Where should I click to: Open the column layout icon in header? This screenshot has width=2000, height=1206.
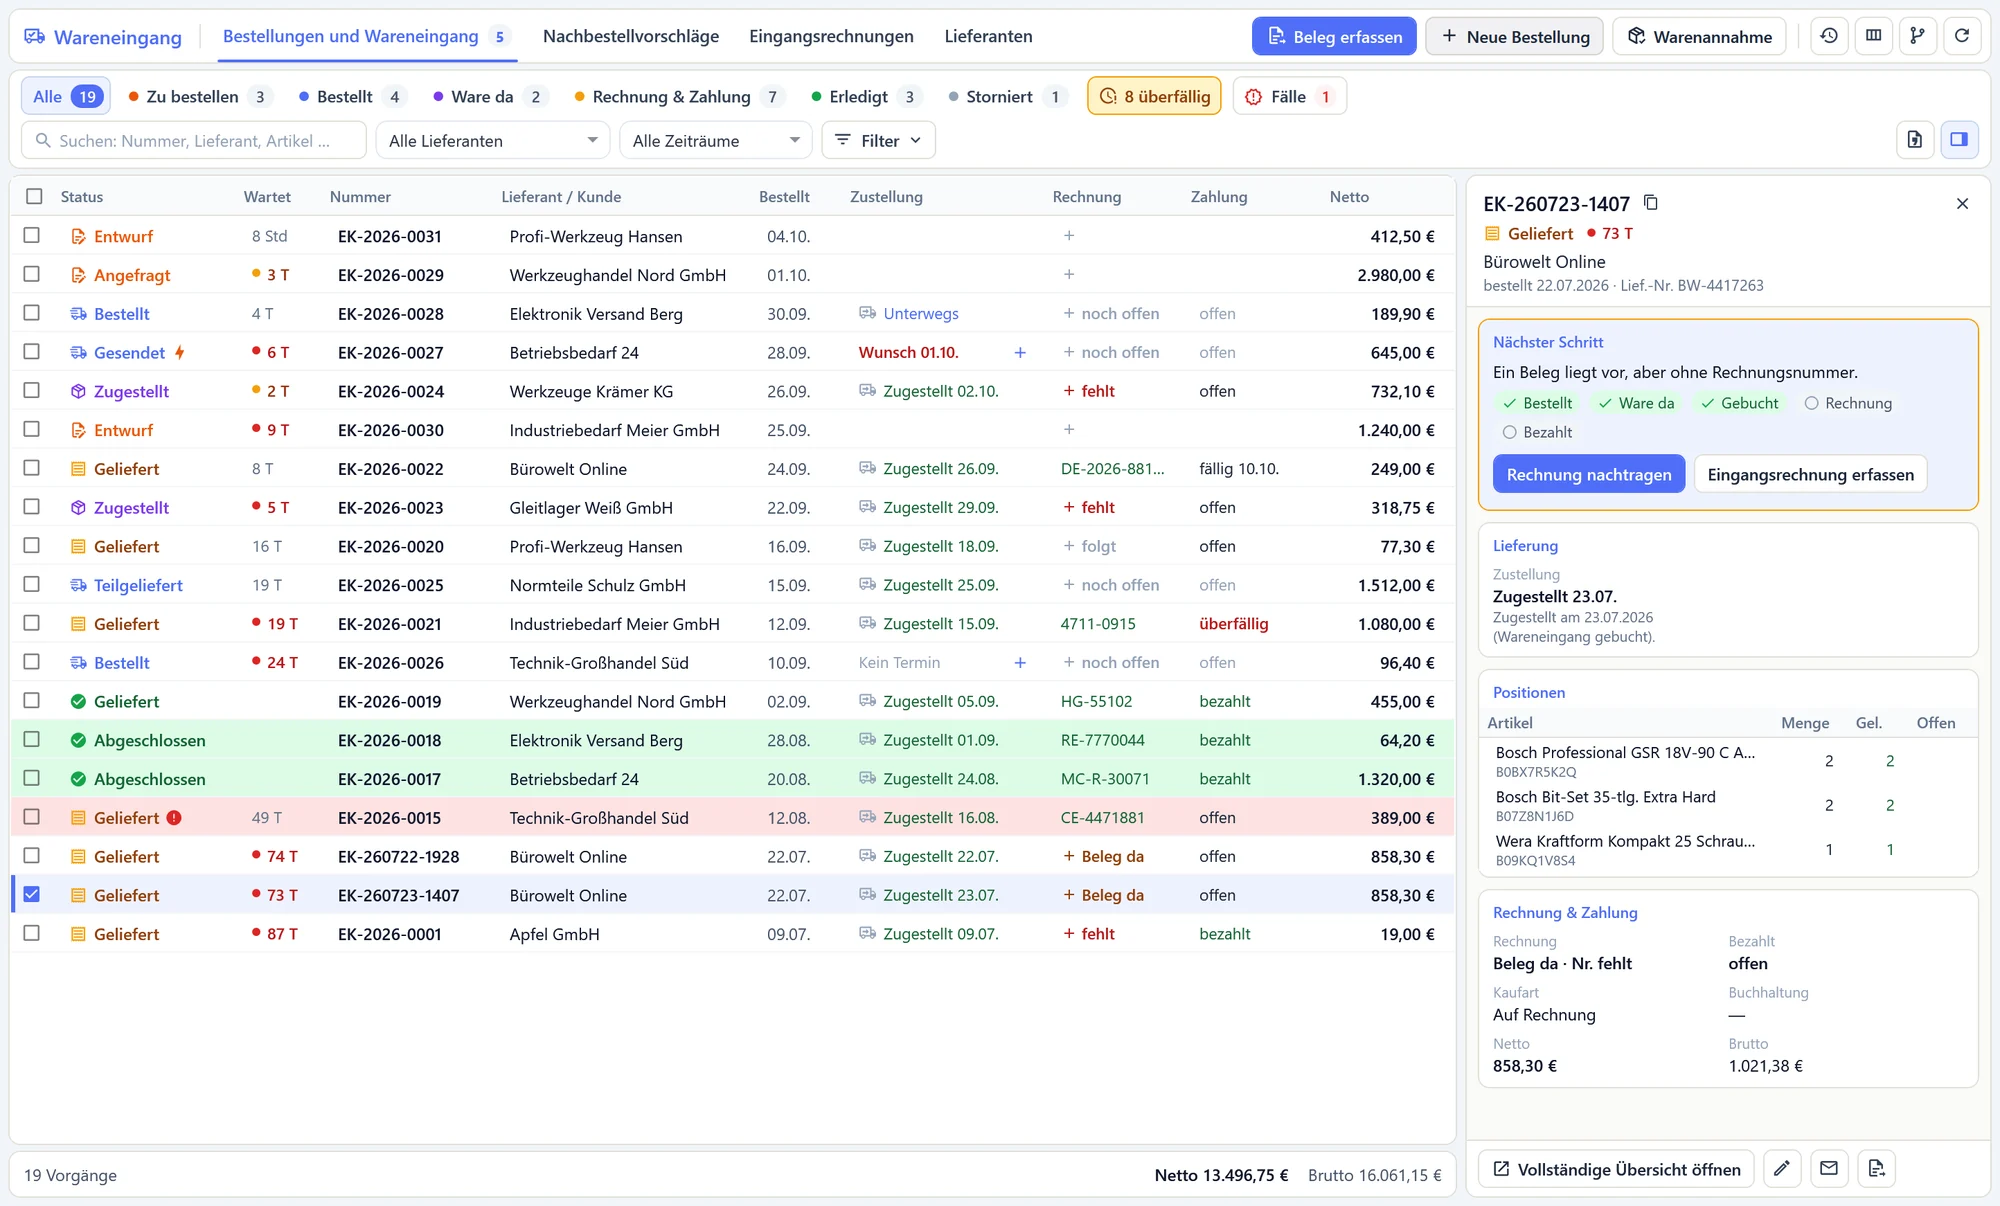click(x=1874, y=36)
